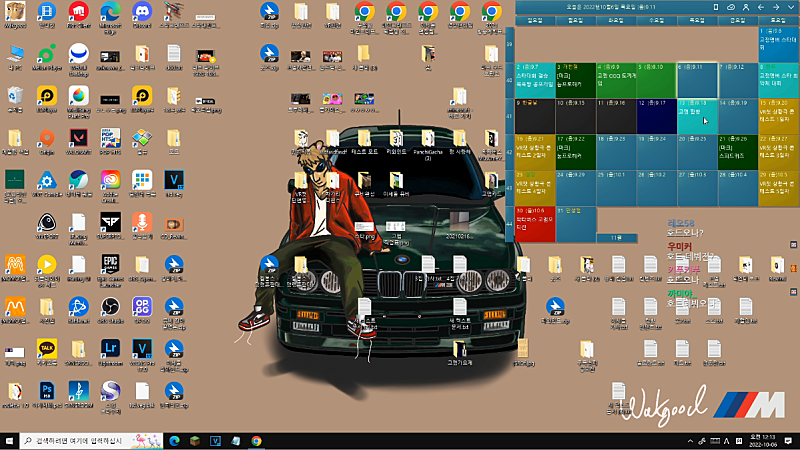800x450 pixels.
Task: Open the OBS Studio shortcut
Action: [110, 306]
